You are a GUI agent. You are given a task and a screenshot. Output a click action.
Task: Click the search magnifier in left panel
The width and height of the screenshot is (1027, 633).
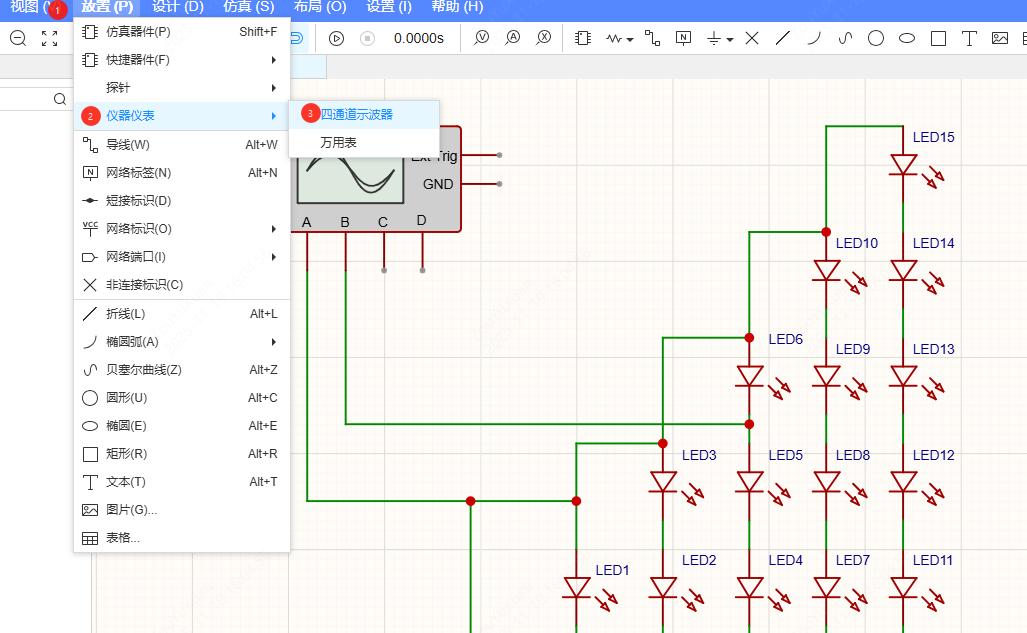(60, 99)
